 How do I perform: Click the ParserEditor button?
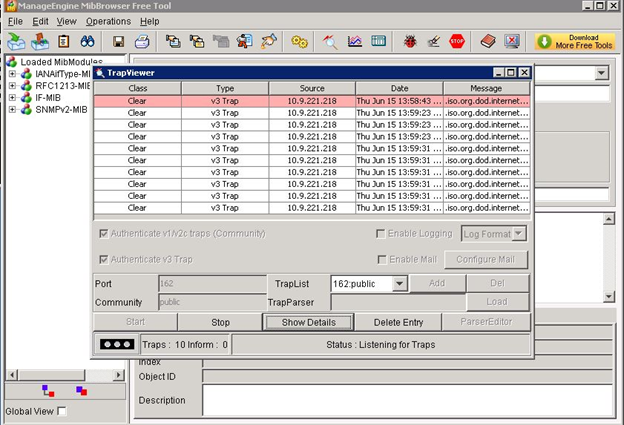(486, 322)
